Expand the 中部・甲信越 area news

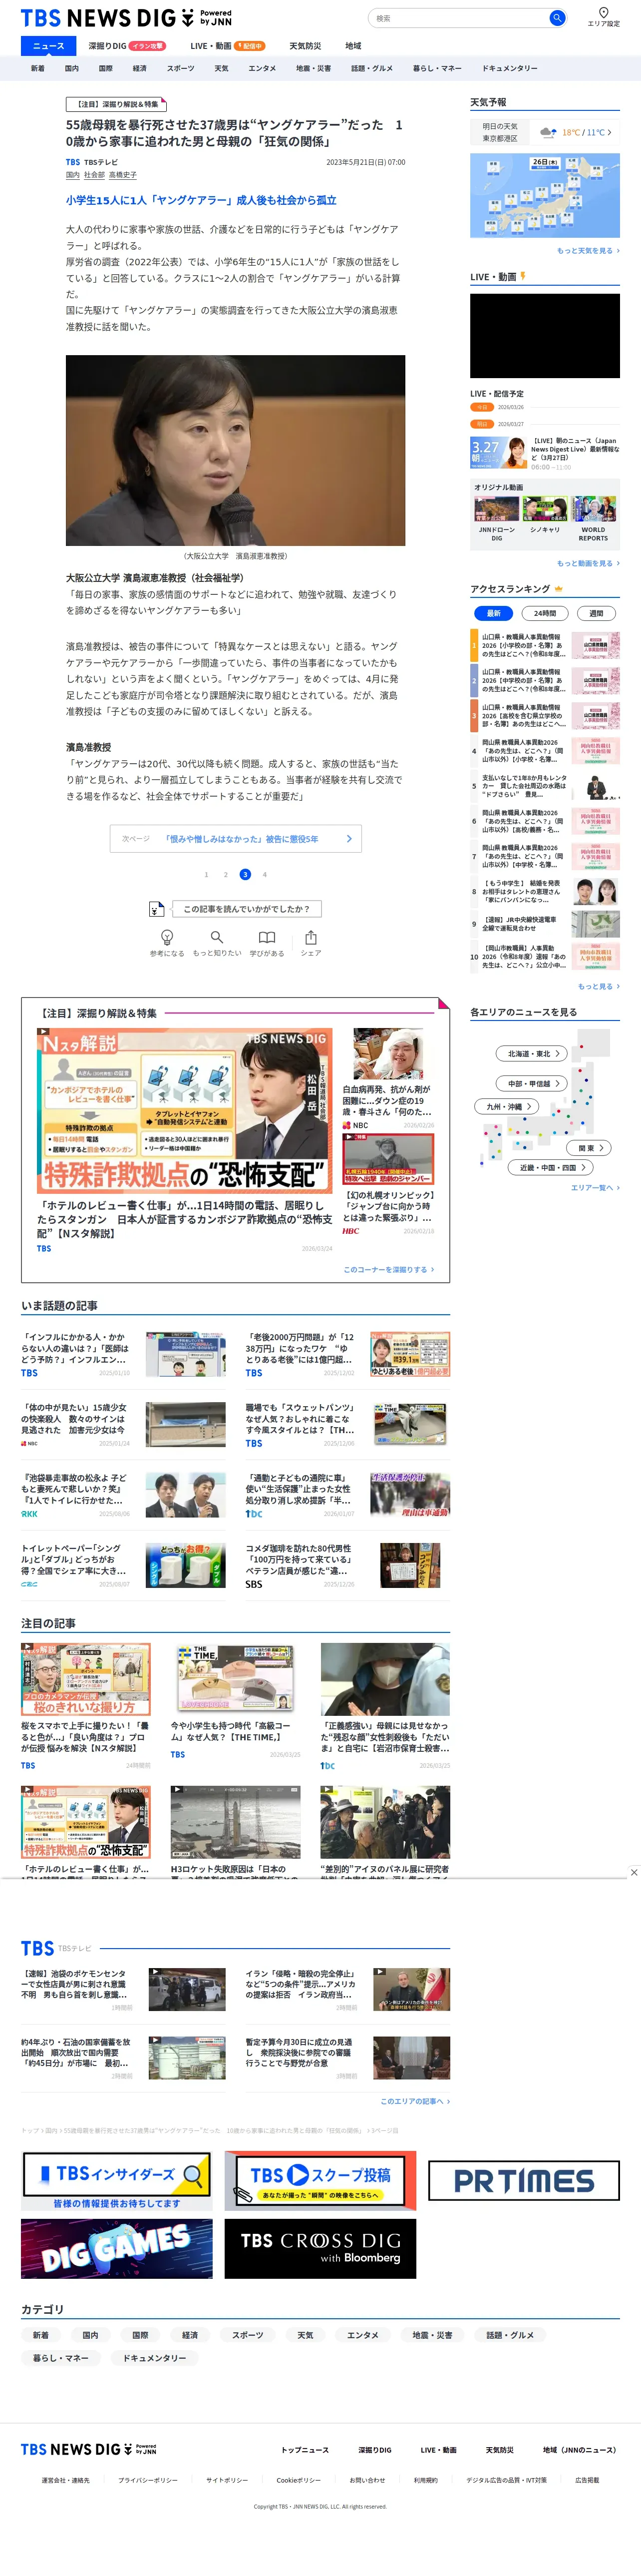(x=532, y=1083)
